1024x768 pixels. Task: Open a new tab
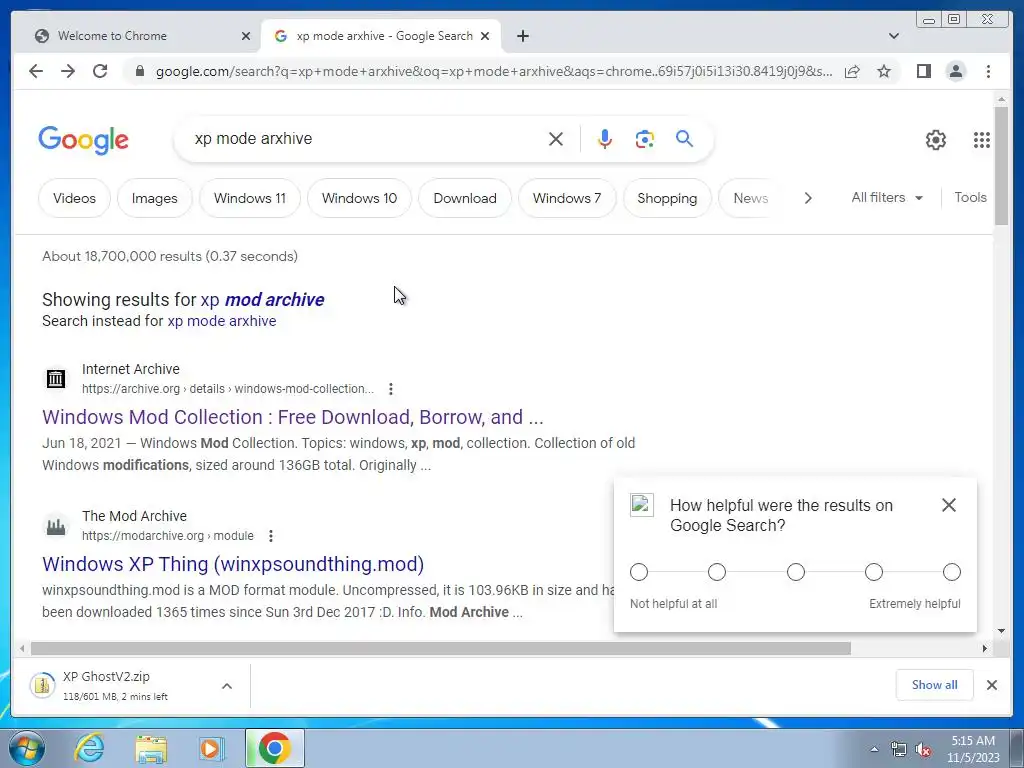522,36
